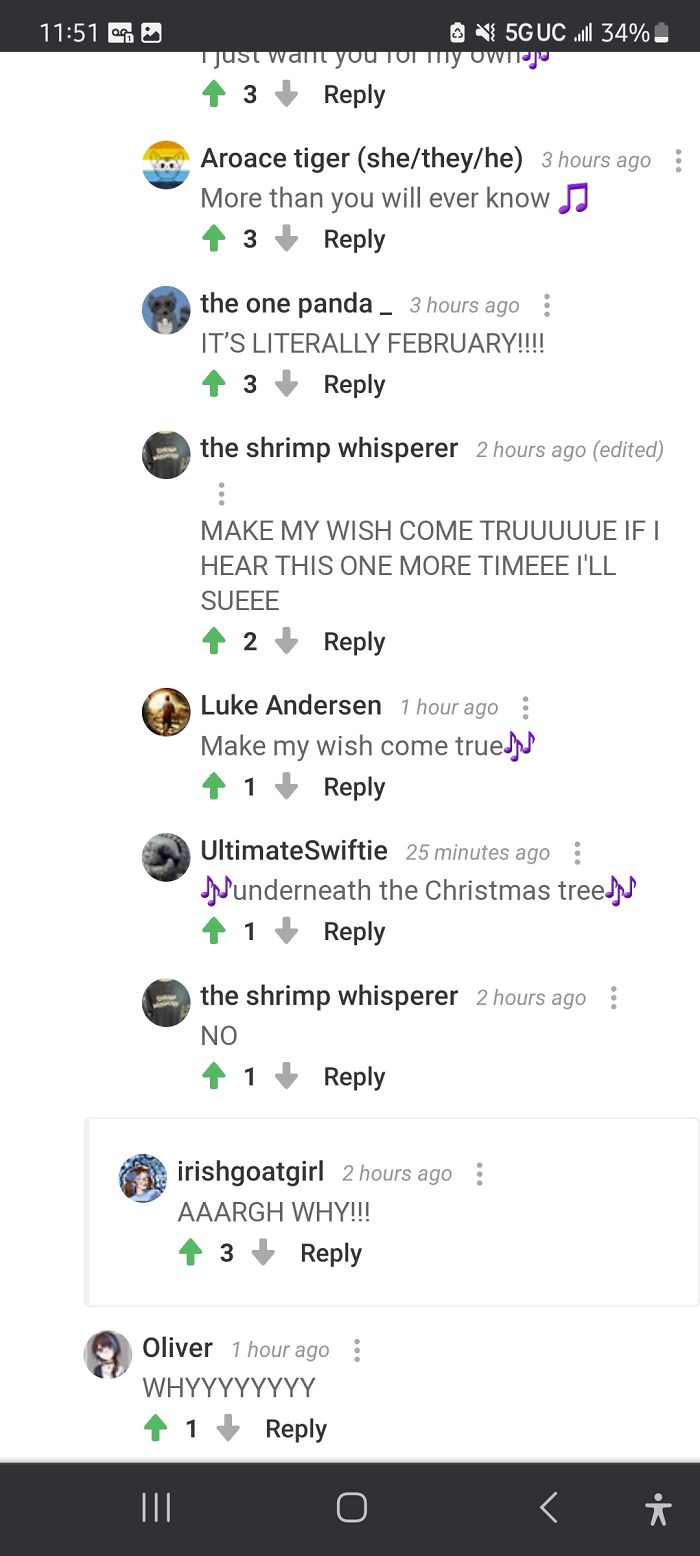Downvote UltimateSwiftie's Christmas tree comment

click(287, 931)
